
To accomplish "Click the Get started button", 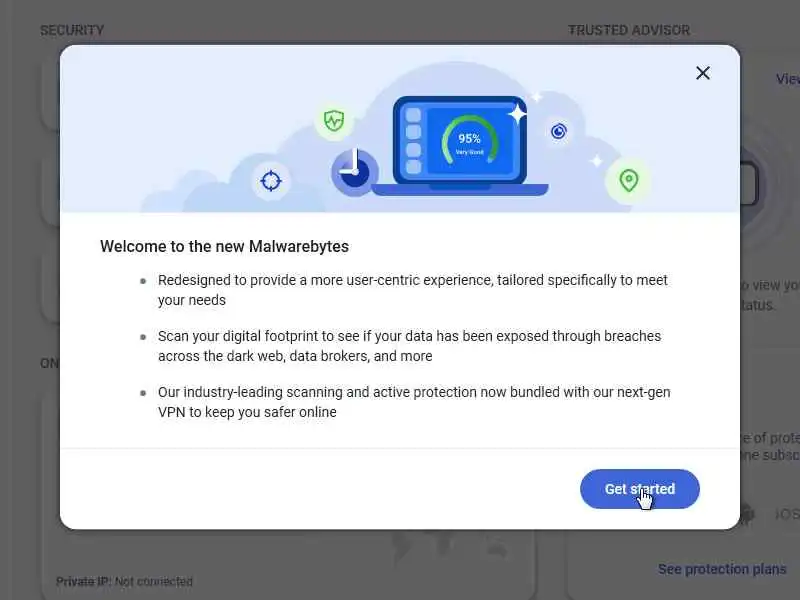I will [640, 489].
